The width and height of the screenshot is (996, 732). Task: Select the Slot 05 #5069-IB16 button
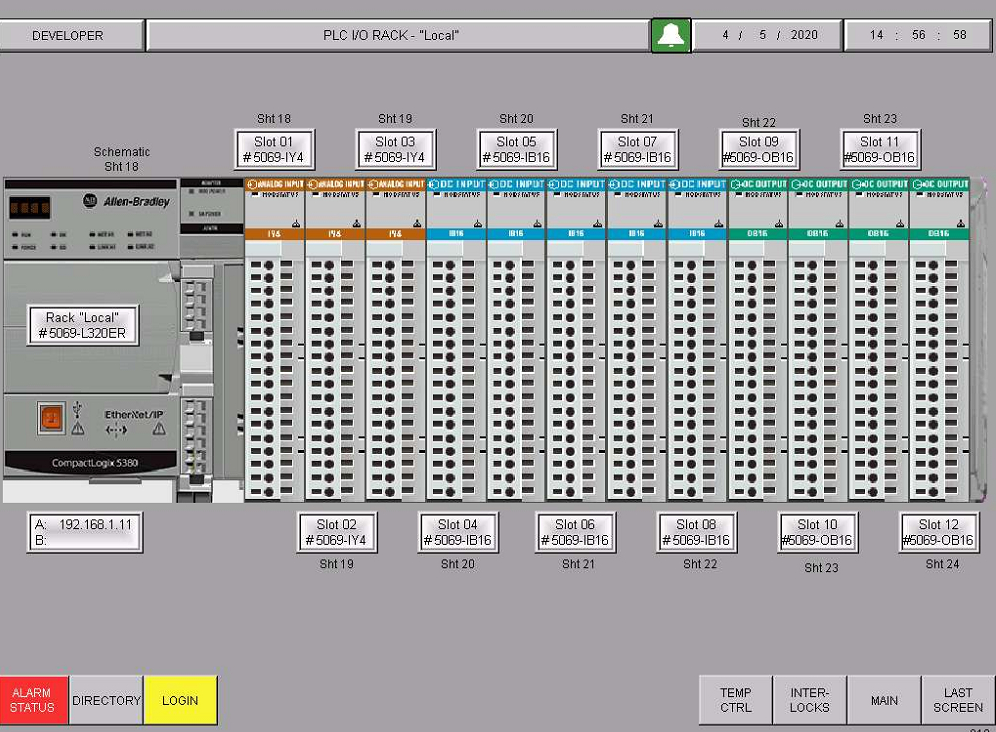pyautogui.click(x=516, y=149)
